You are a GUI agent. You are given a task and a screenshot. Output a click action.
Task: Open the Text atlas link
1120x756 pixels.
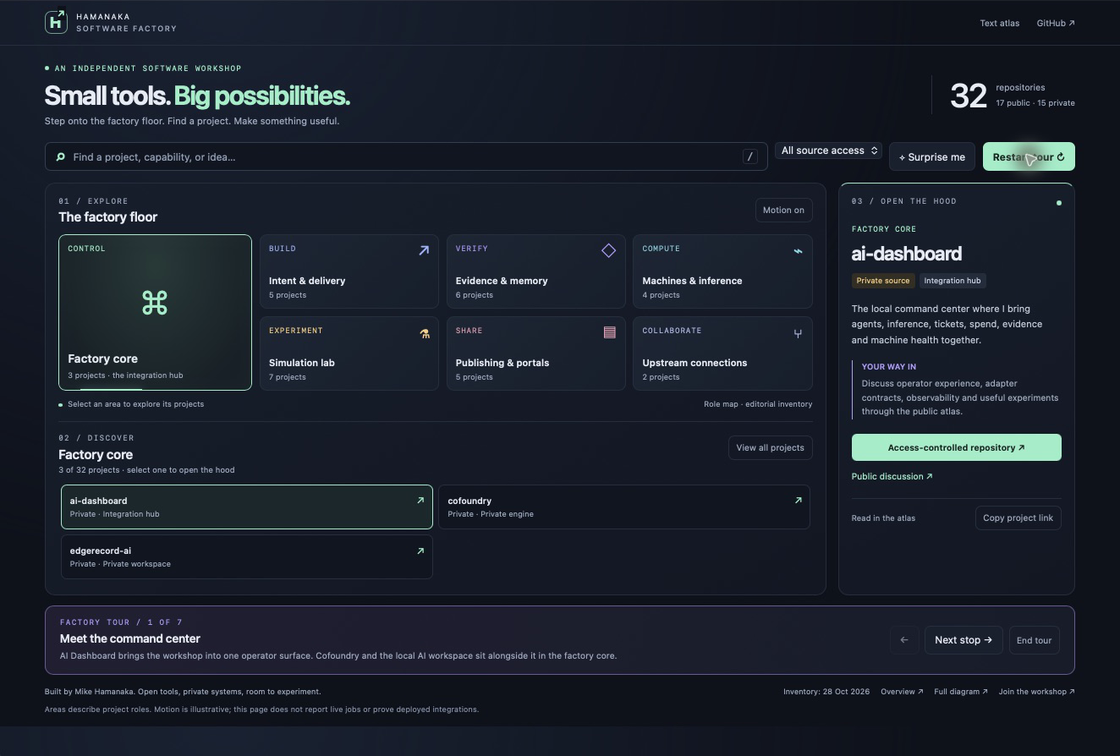[x=999, y=23]
